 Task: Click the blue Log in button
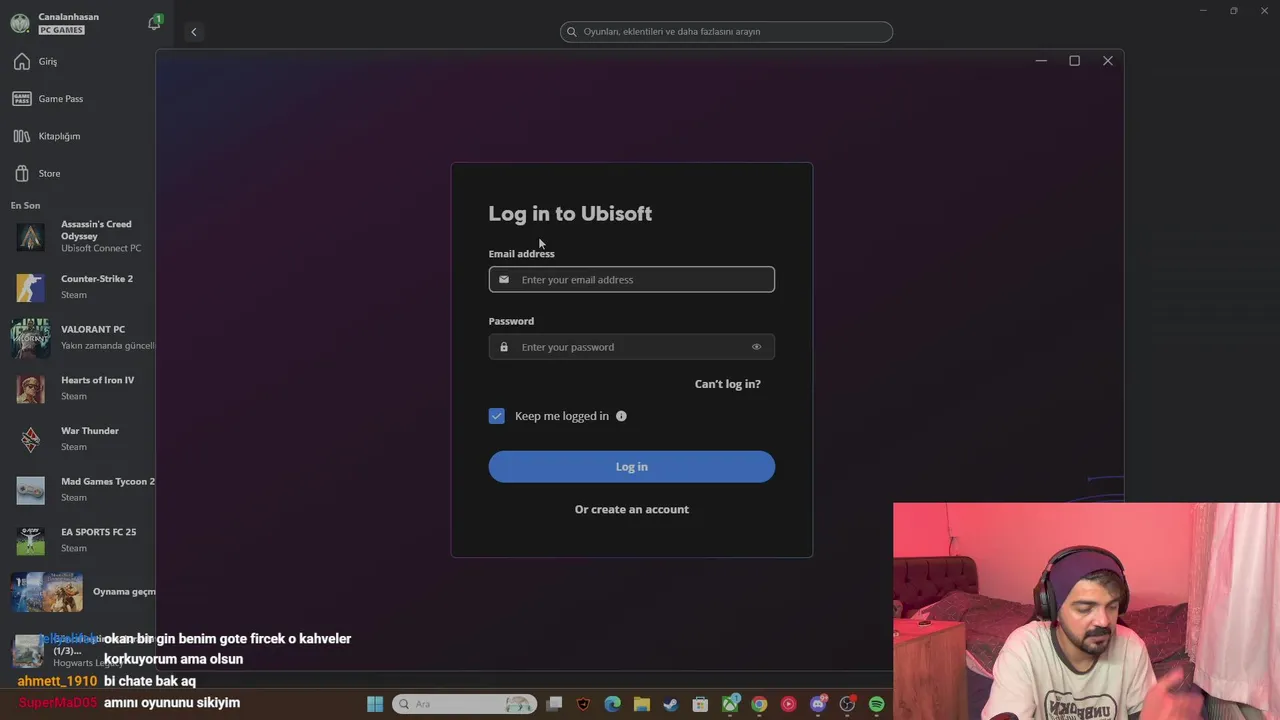point(631,467)
